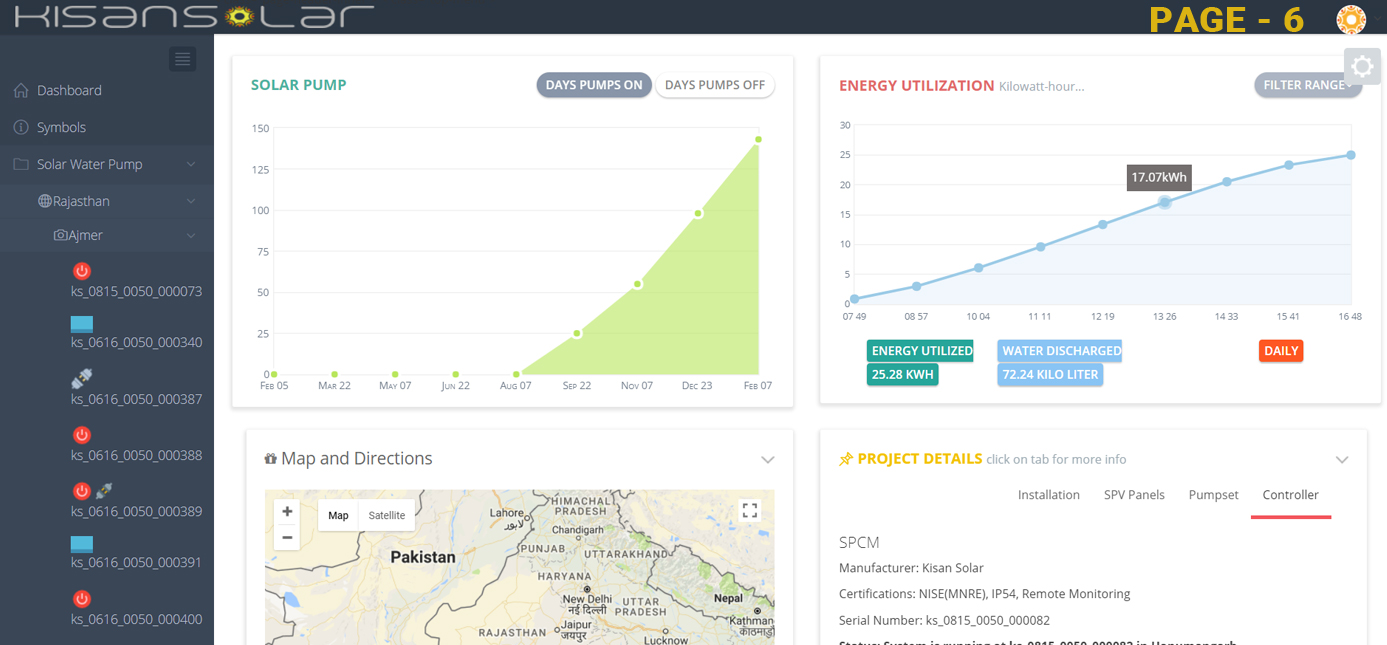Click the user avatar icon at top right
1387x645 pixels.
(x=1350, y=19)
